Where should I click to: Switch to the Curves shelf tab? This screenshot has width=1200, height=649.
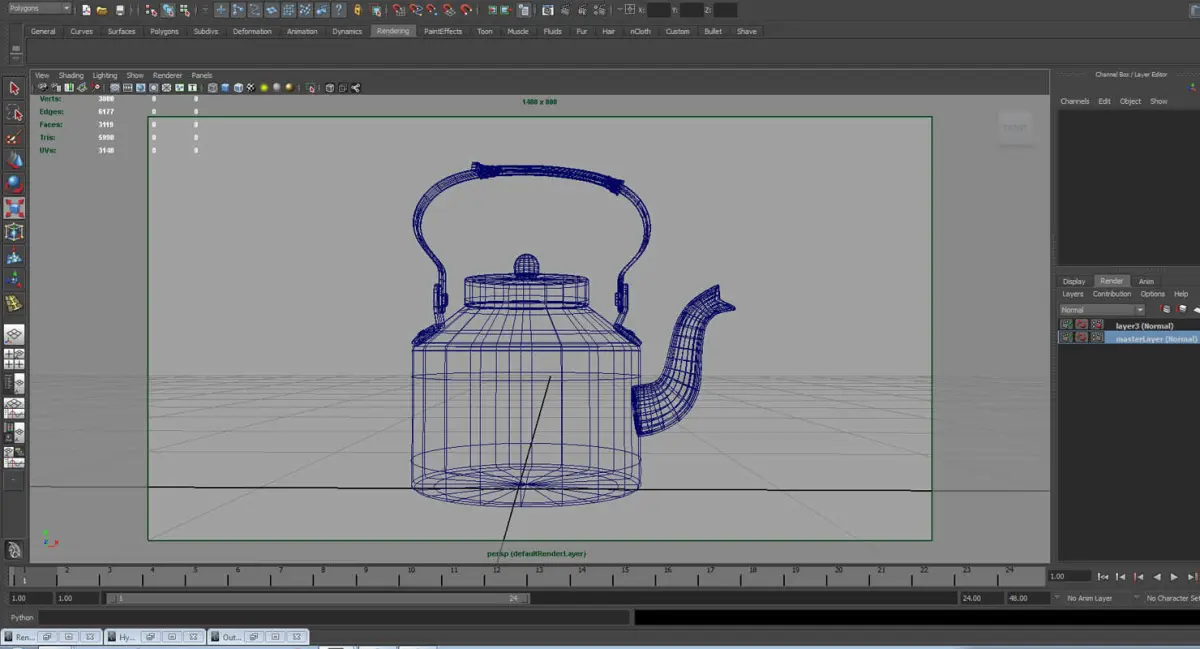tap(81, 31)
